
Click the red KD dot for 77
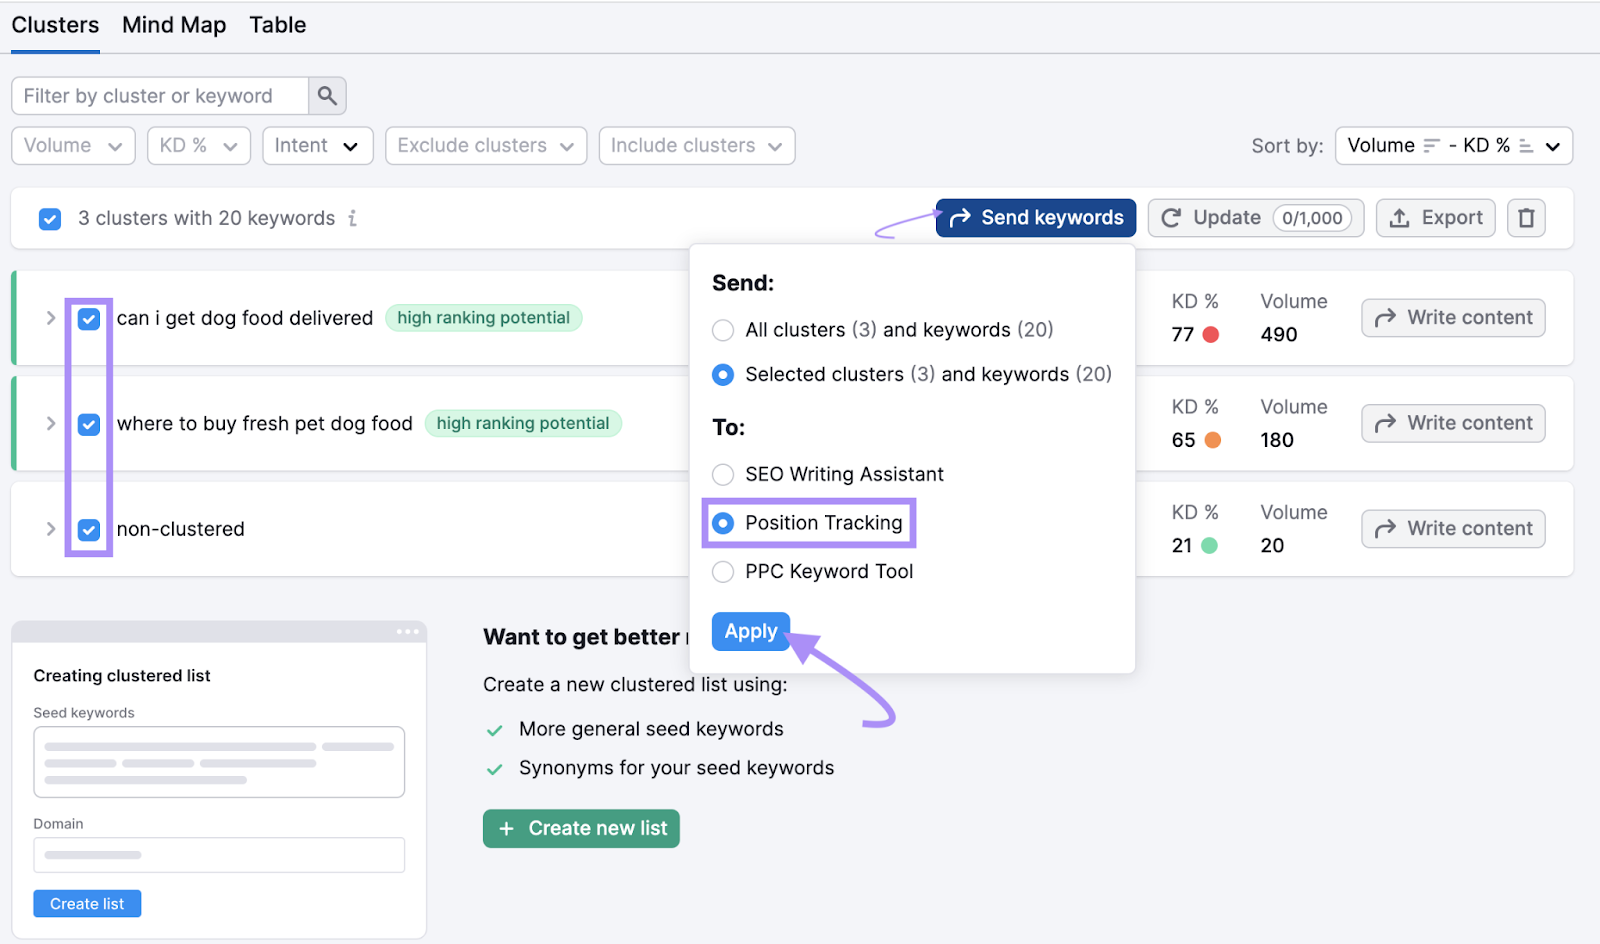tap(1210, 335)
